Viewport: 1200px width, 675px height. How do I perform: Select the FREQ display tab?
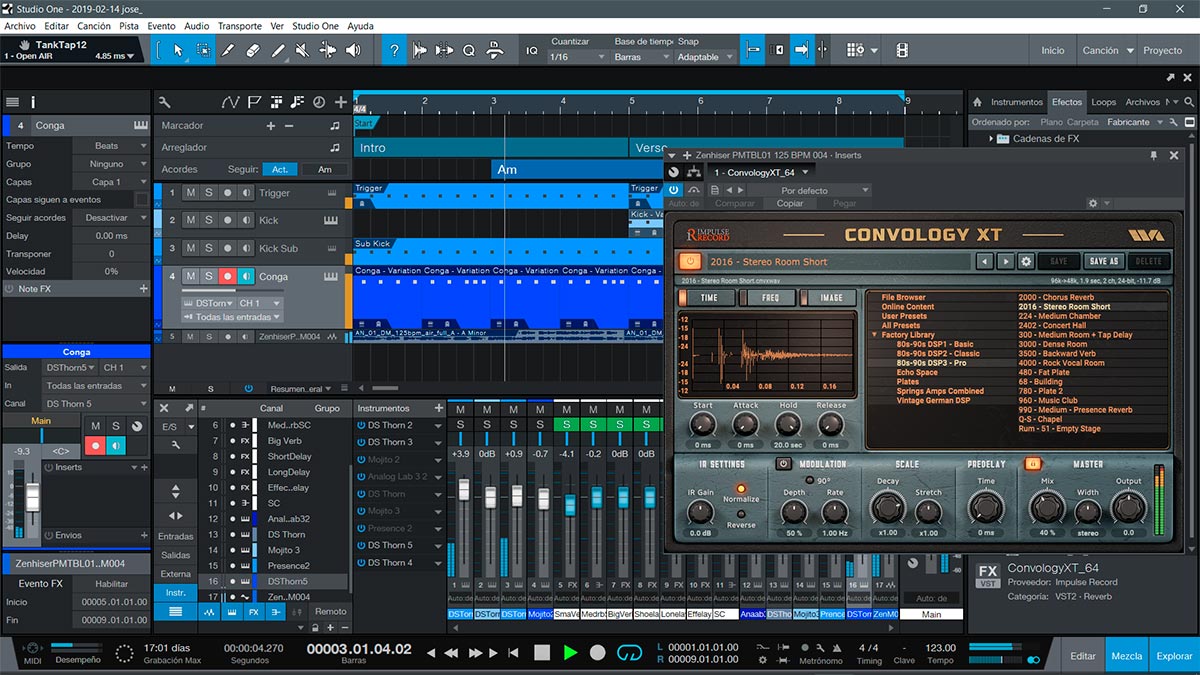pyautogui.click(x=770, y=297)
